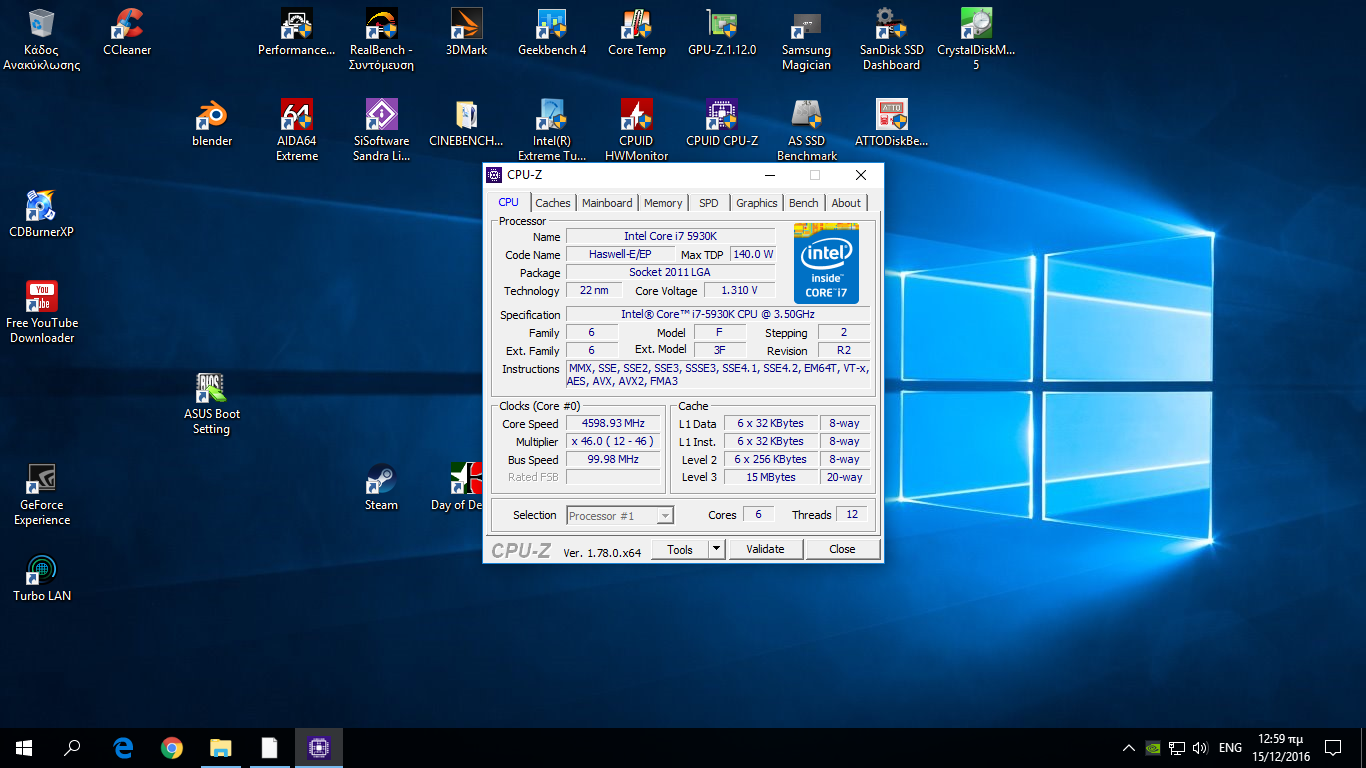Open the AIDA64 Extreme shortcut
Viewport: 1366px width, 768px height.
pyautogui.click(x=297, y=131)
